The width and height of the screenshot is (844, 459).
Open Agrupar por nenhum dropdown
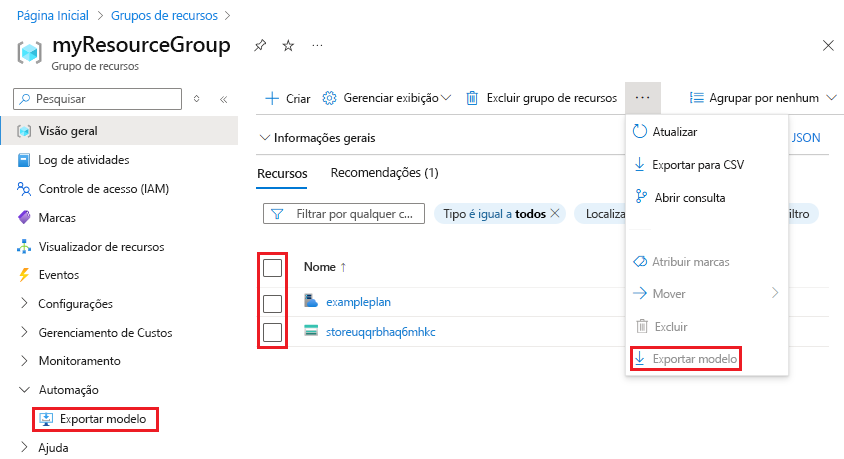click(763, 98)
